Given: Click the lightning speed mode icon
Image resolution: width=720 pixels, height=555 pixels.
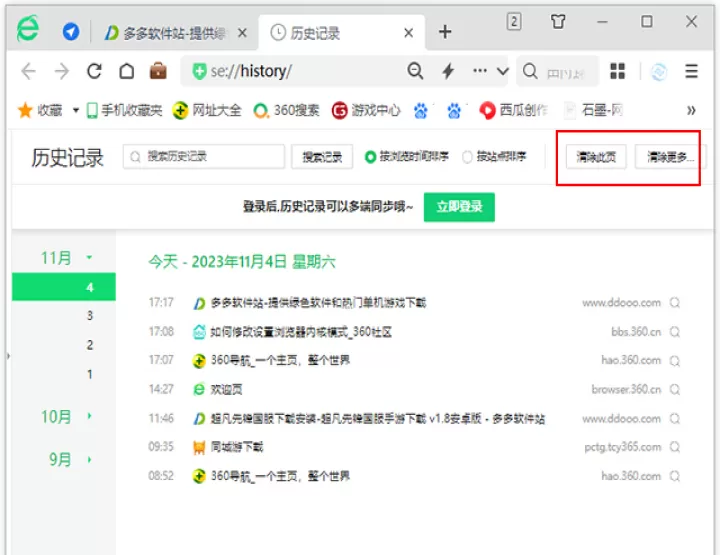Looking at the screenshot, I should 448,71.
